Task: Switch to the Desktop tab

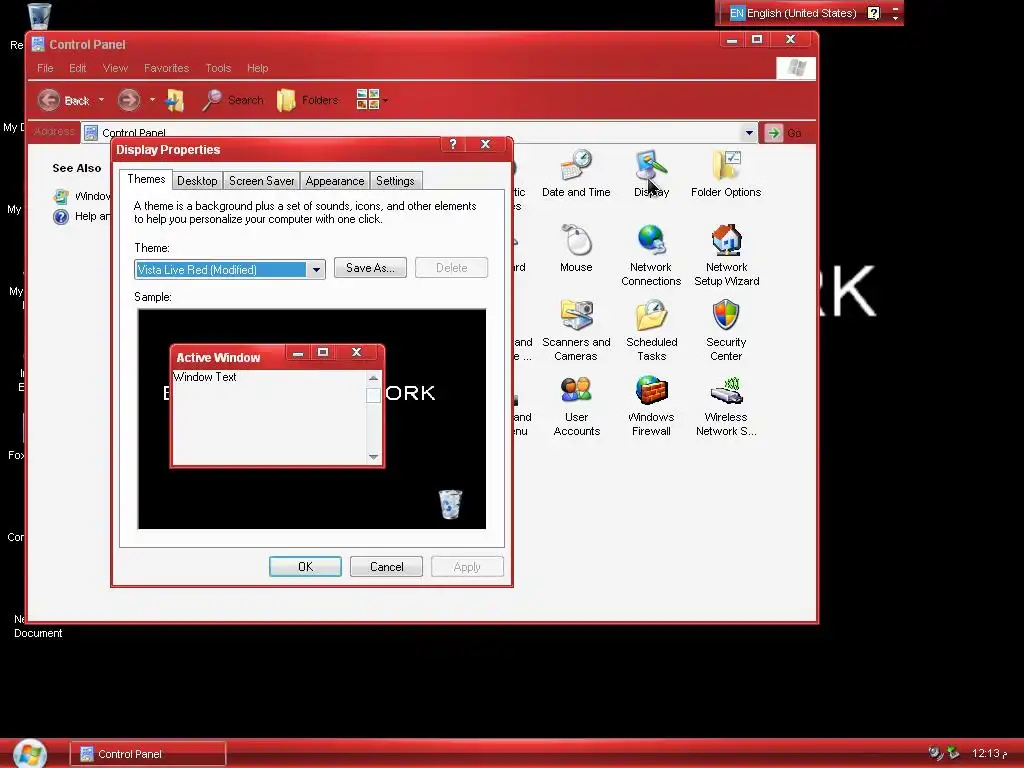Action: [x=197, y=181]
